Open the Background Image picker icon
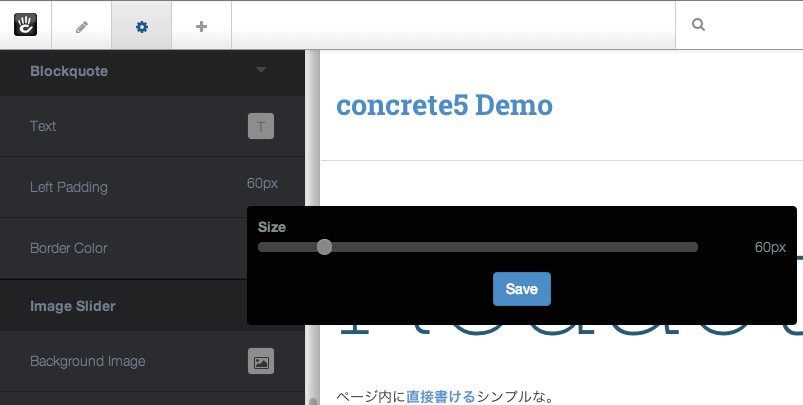The width and height of the screenshot is (803, 405). coord(260,361)
